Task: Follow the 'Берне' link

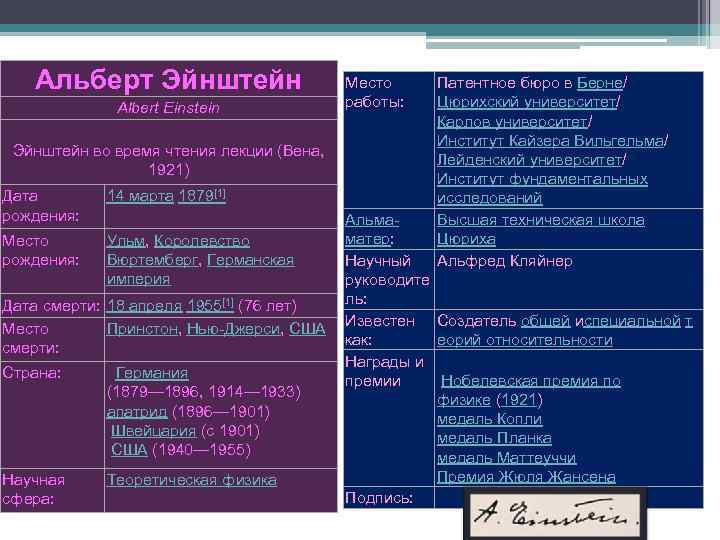Action: point(600,83)
